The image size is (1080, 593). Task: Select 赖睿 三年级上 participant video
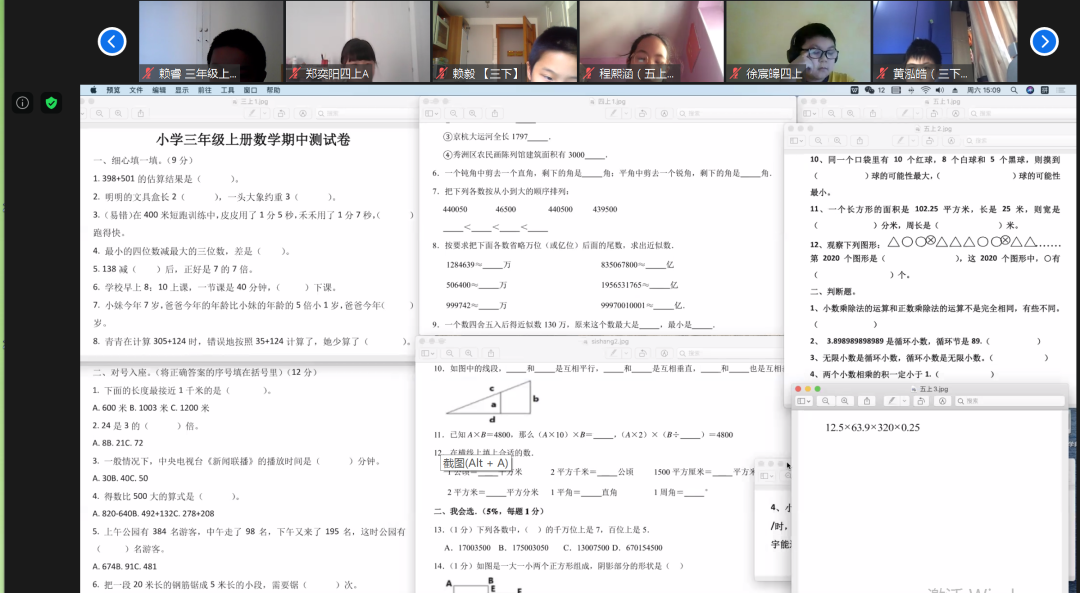[x=211, y=41]
